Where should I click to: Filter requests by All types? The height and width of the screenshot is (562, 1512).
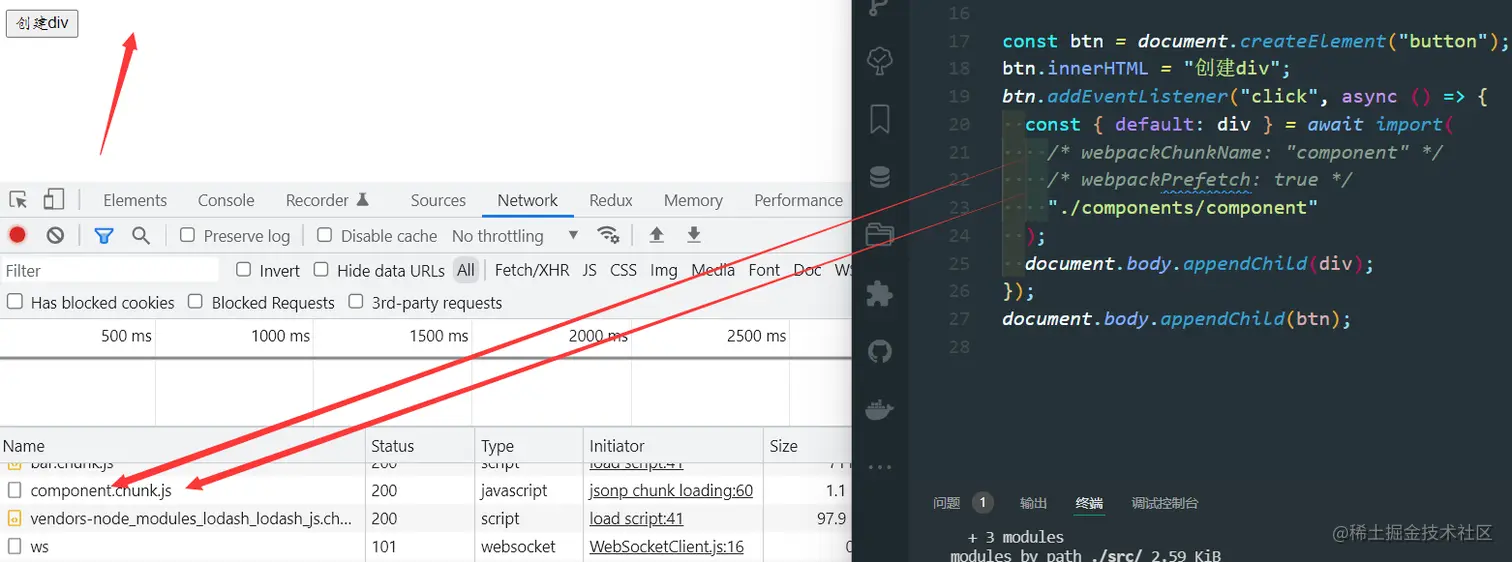pos(466,270)
